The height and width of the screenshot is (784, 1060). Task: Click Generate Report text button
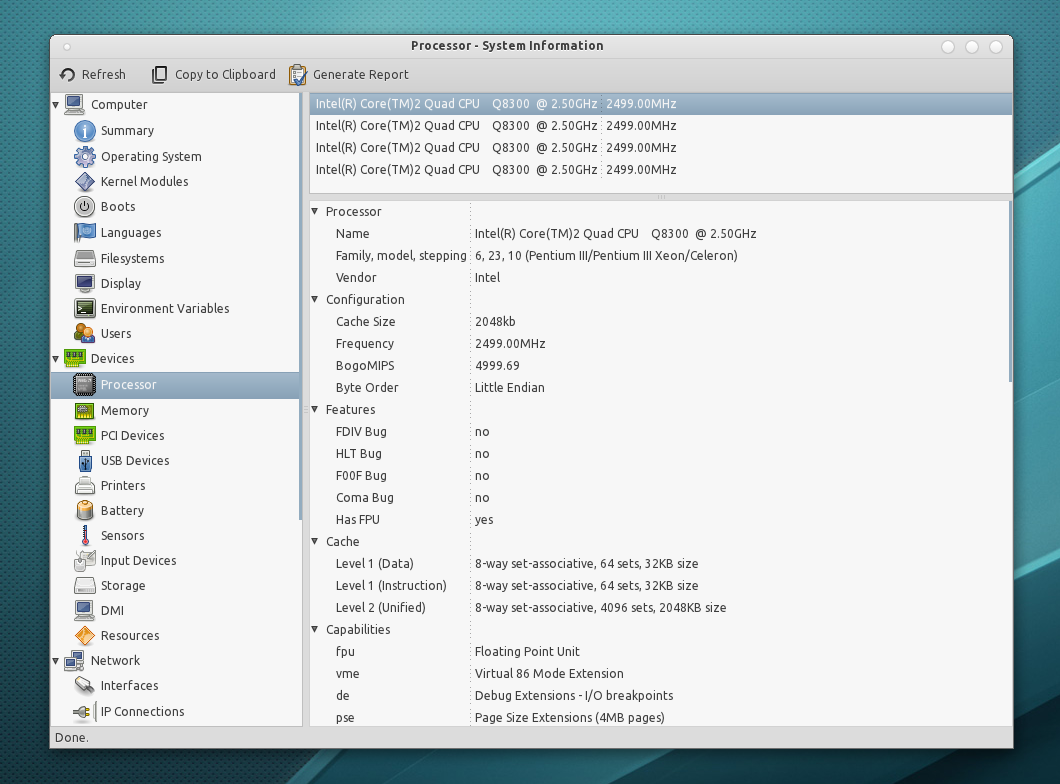click(360, 74)
